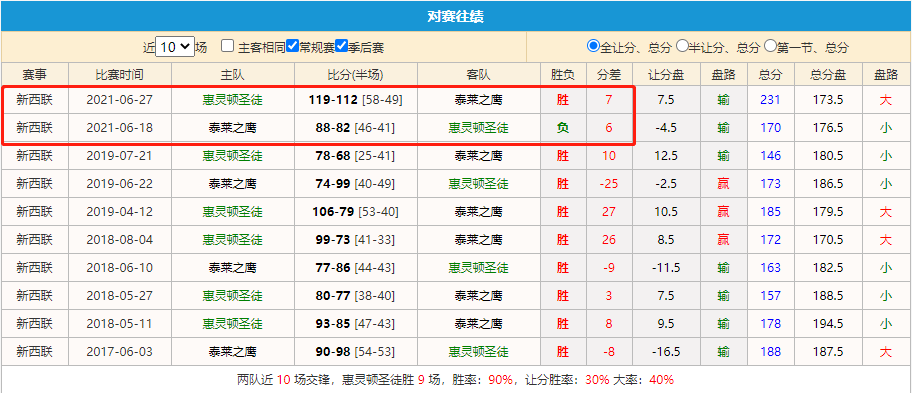Open 泰莱之鹰 home team on 2021-06-18 row
This screenshot has height=393, width=912.
click(x=233, y=128)
